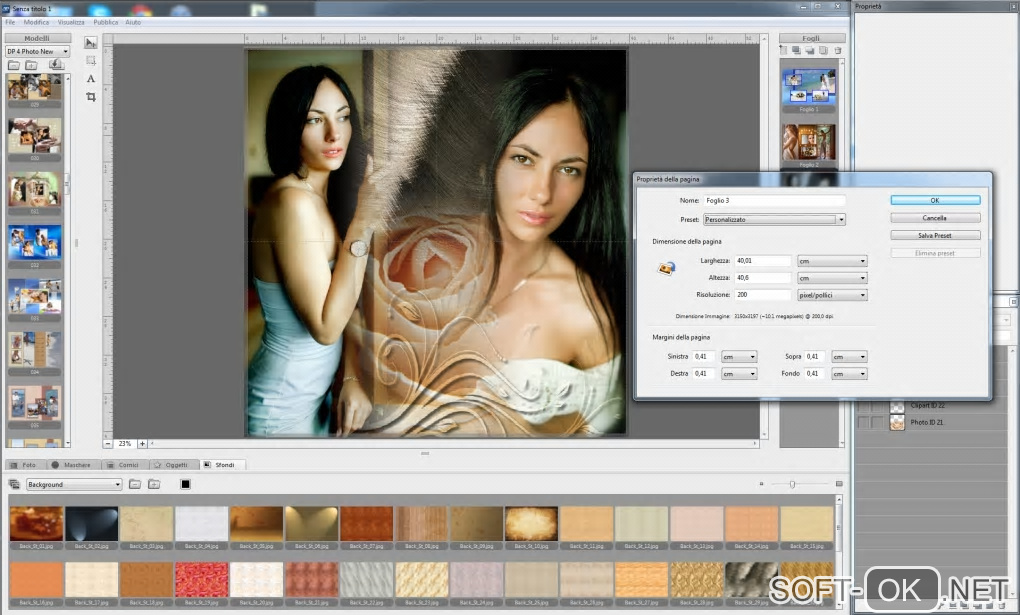1020x615 pixels.
Task: Click the fourth Fogli toolbar copy icon
Action: coord(823,50)
